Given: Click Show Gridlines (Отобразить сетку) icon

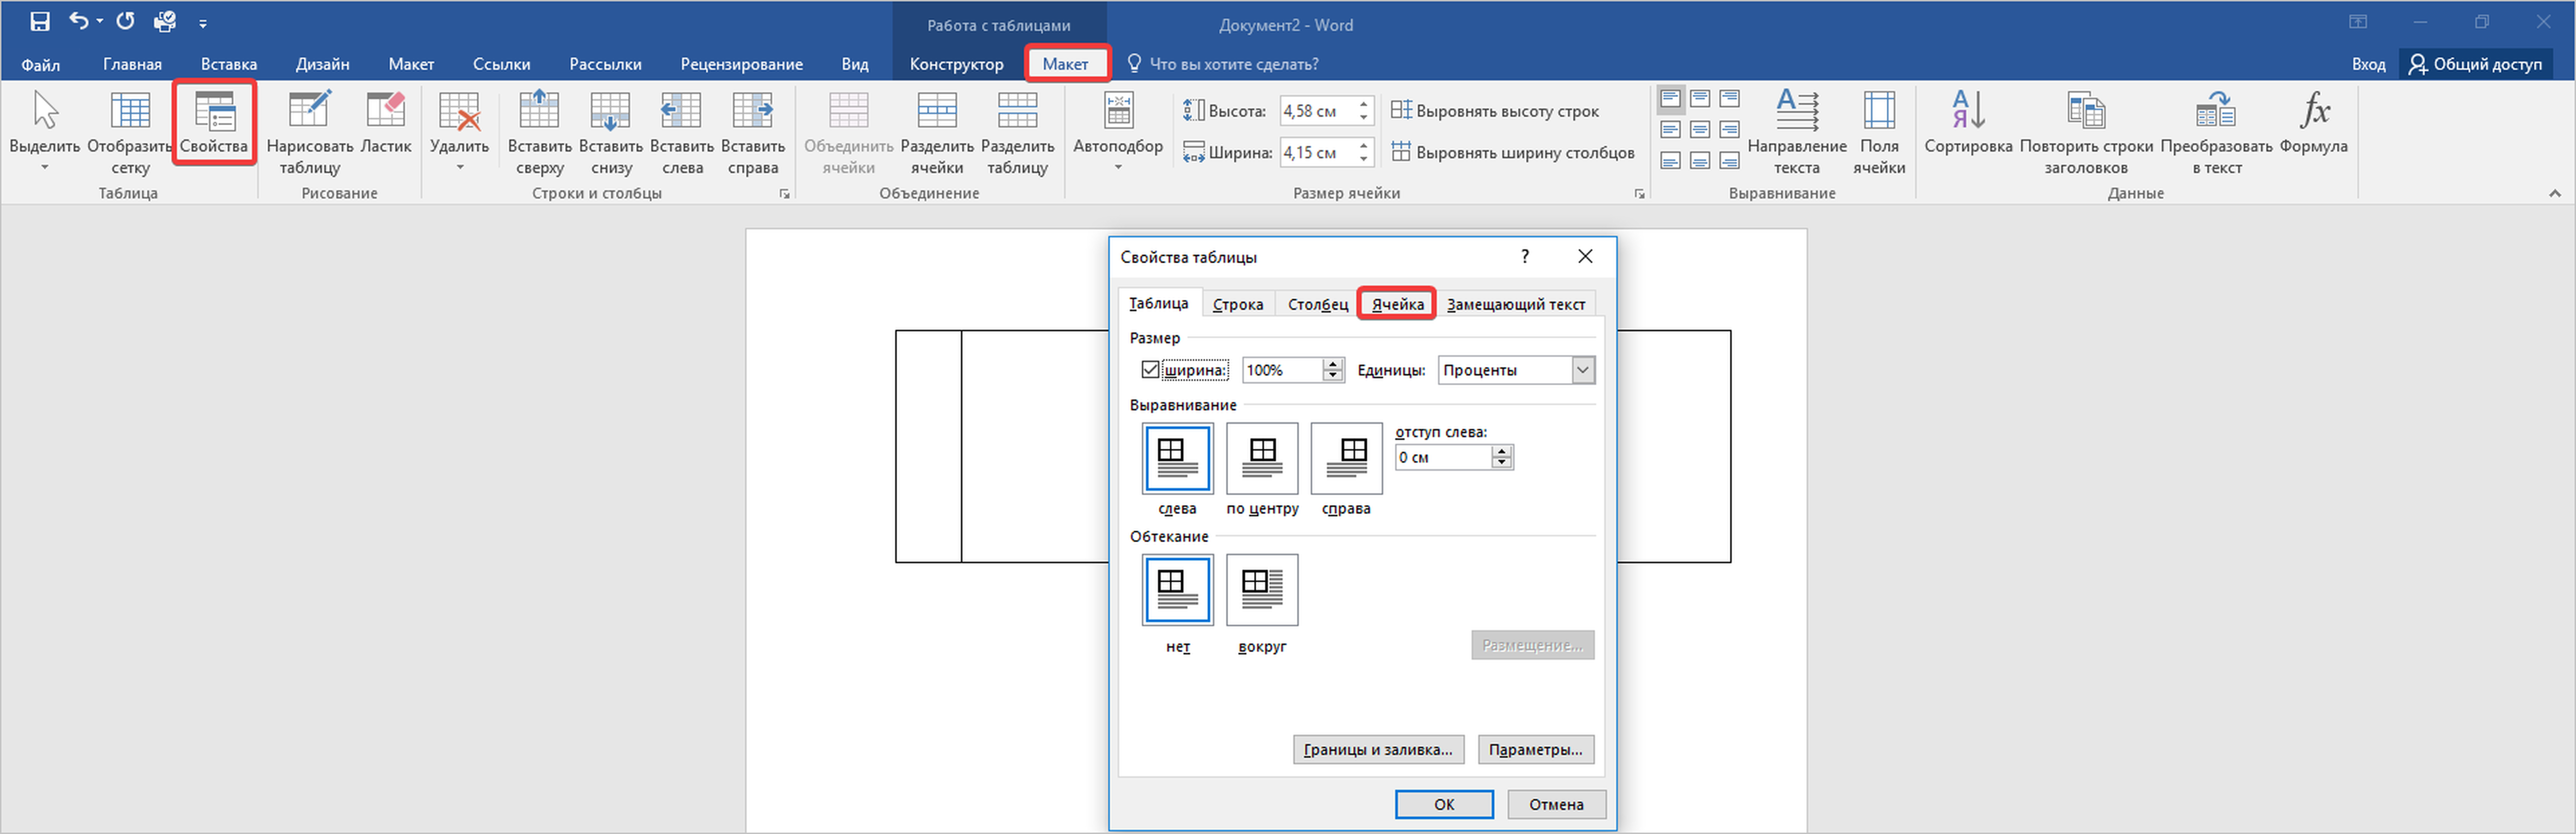Looking at the screenshot, I should pyautogui.click(x=130, y=111).
